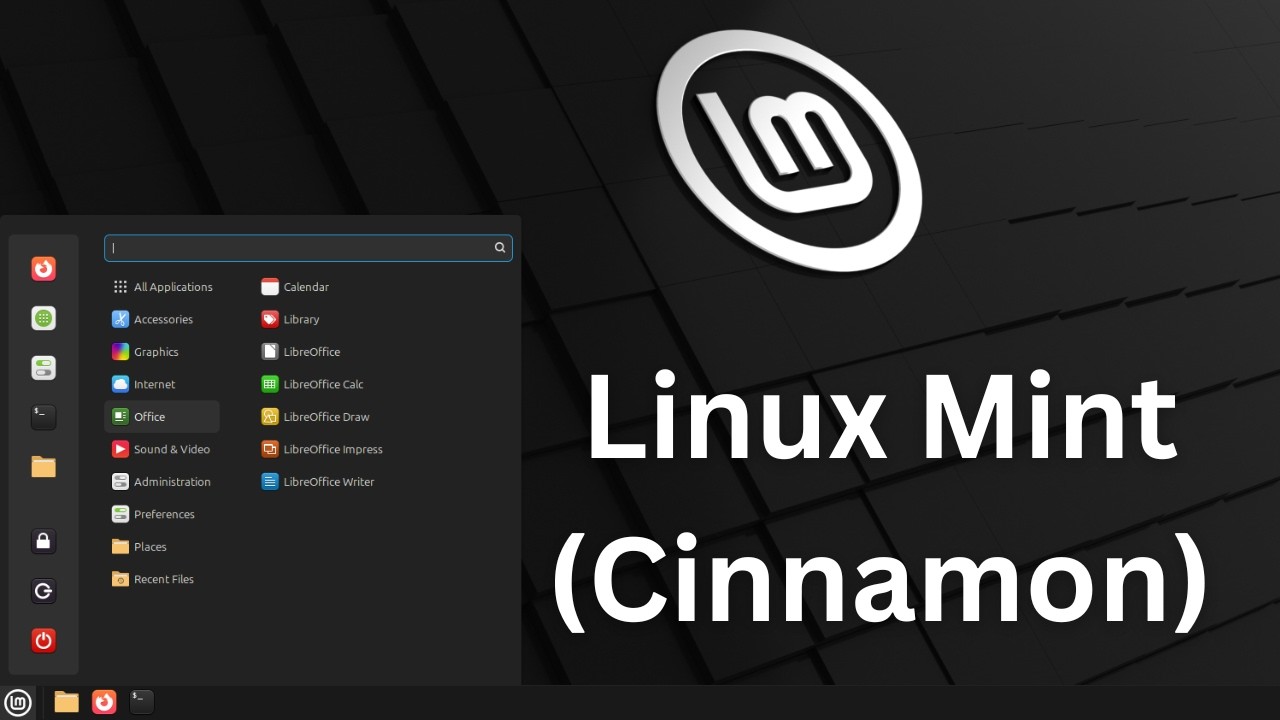The width and height of the screenshot is (1280, 720).
Task: Choose the Sound & Video label
Action: [x=172, y=449]
